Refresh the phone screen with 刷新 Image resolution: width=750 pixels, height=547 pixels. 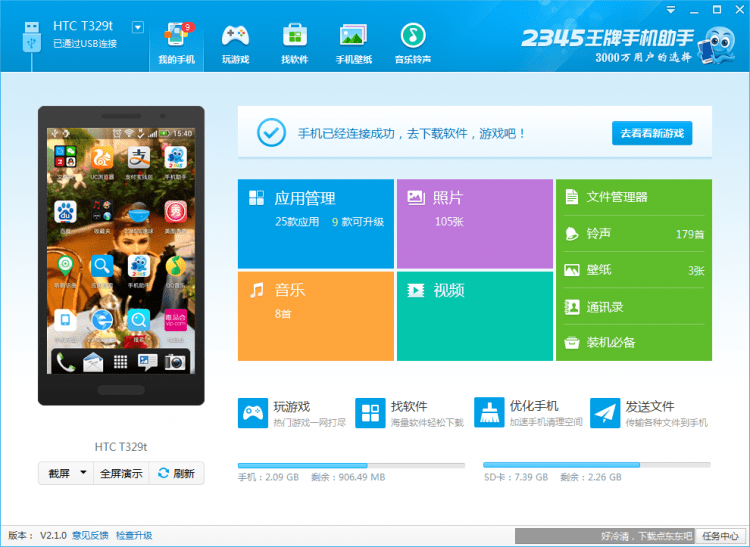tap(177, 474)
